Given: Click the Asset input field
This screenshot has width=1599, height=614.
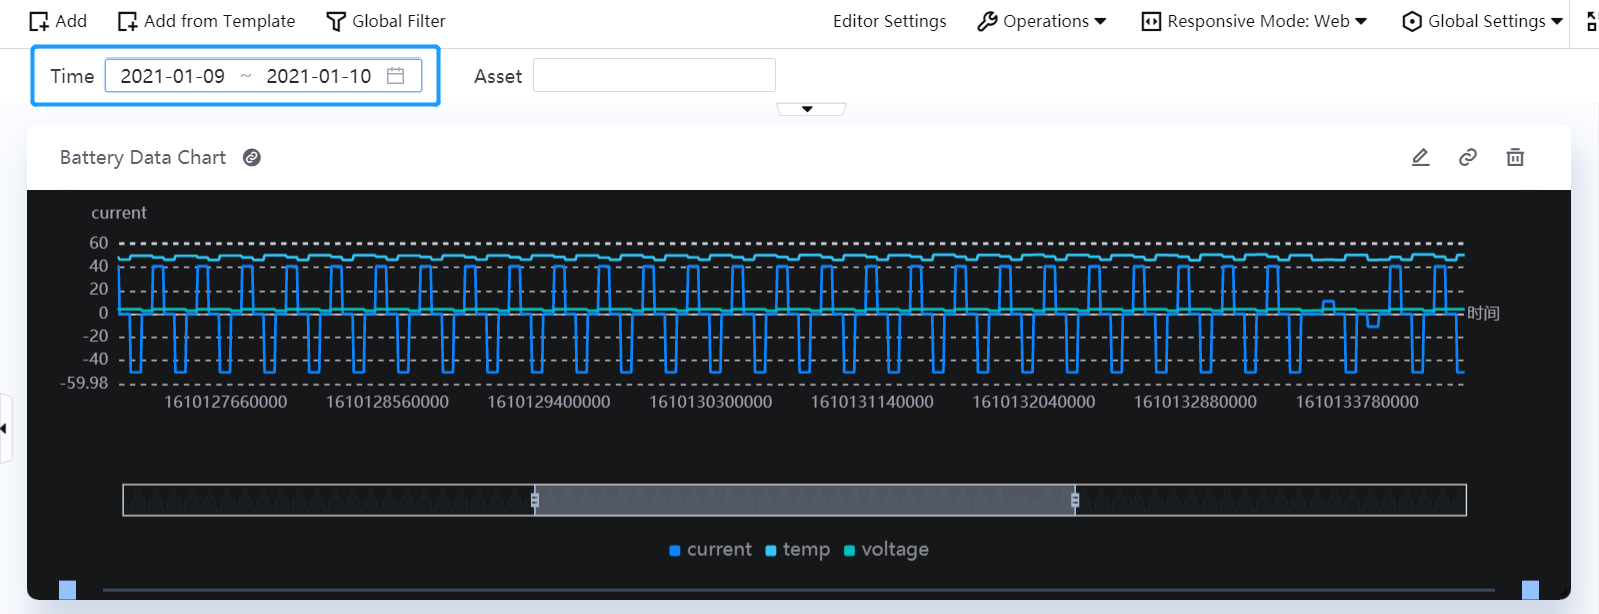Looking at the screenshot, I should pyautogui.click(x=654, y=76).
